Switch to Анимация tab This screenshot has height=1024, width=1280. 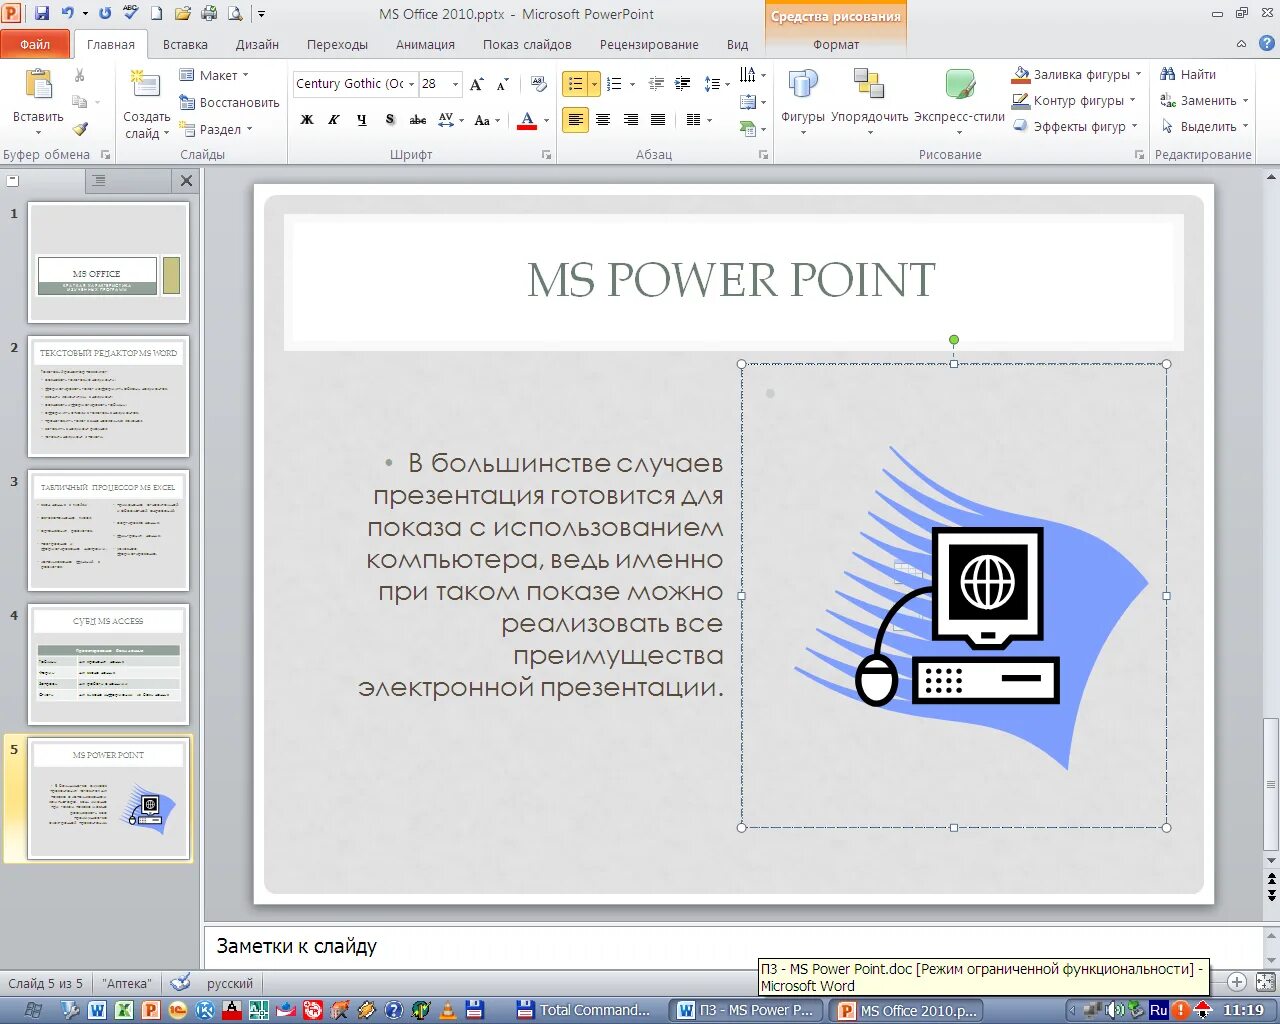(x=425, y=44)
